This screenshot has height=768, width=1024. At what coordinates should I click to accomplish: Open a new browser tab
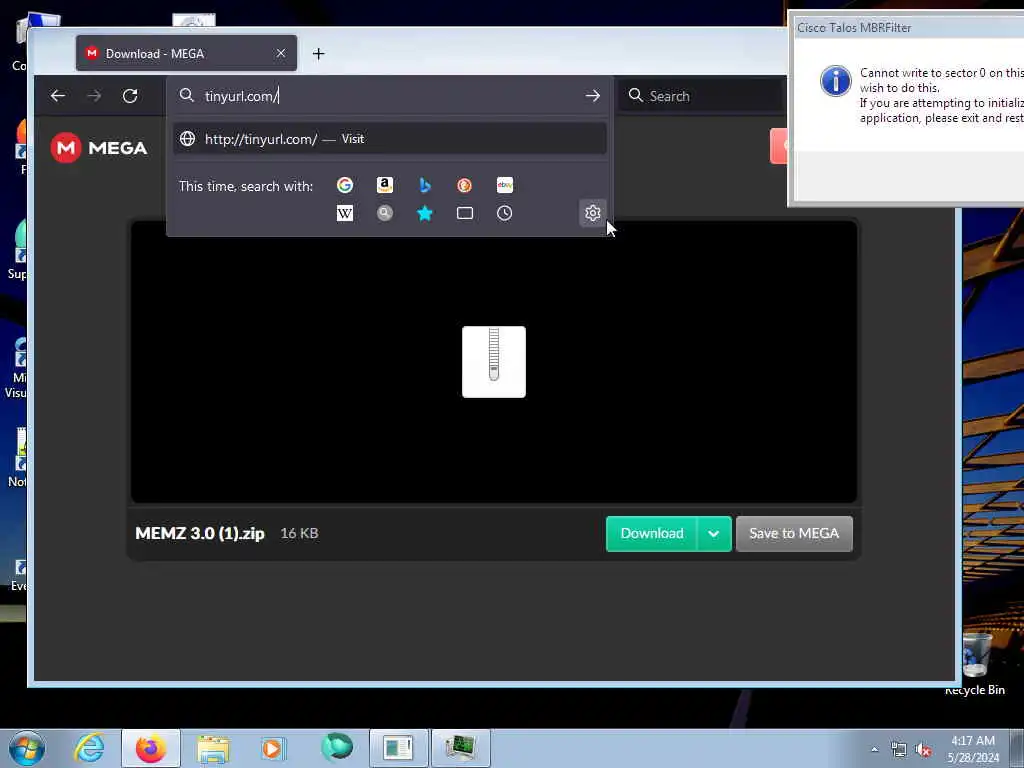tap(318, 54)
